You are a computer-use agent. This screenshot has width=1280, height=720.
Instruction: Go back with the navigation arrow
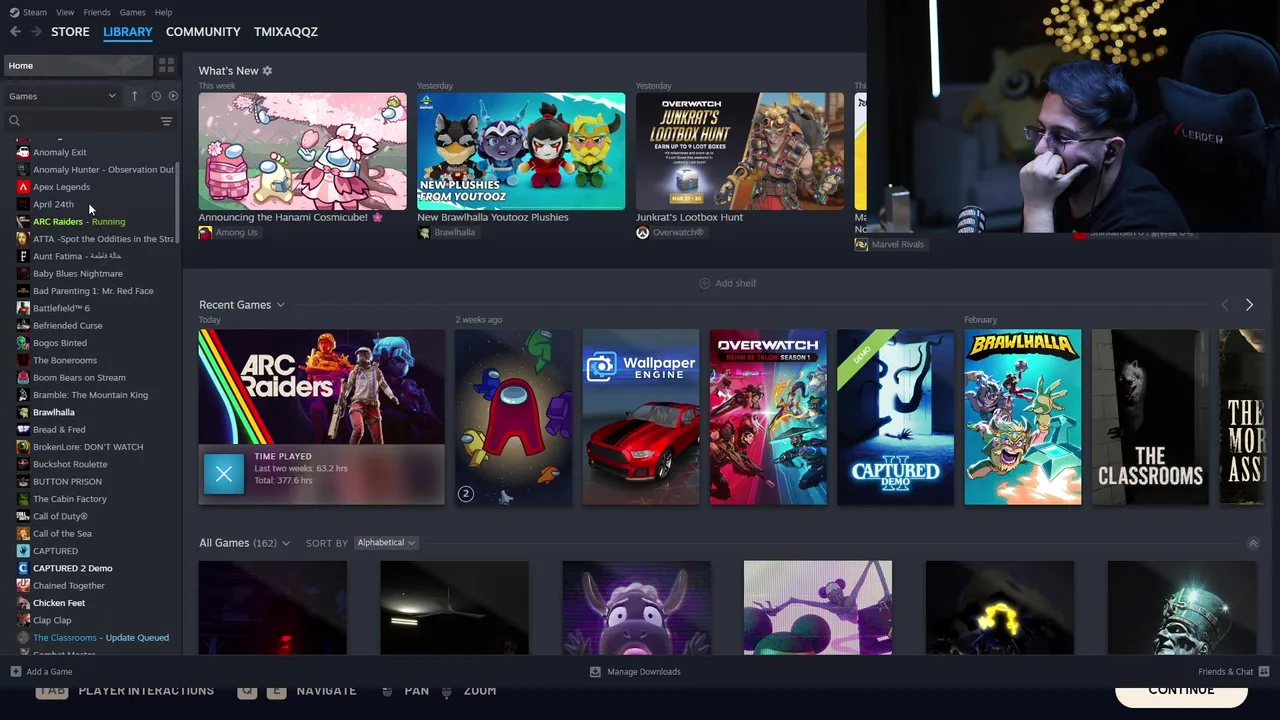point(15,32)
